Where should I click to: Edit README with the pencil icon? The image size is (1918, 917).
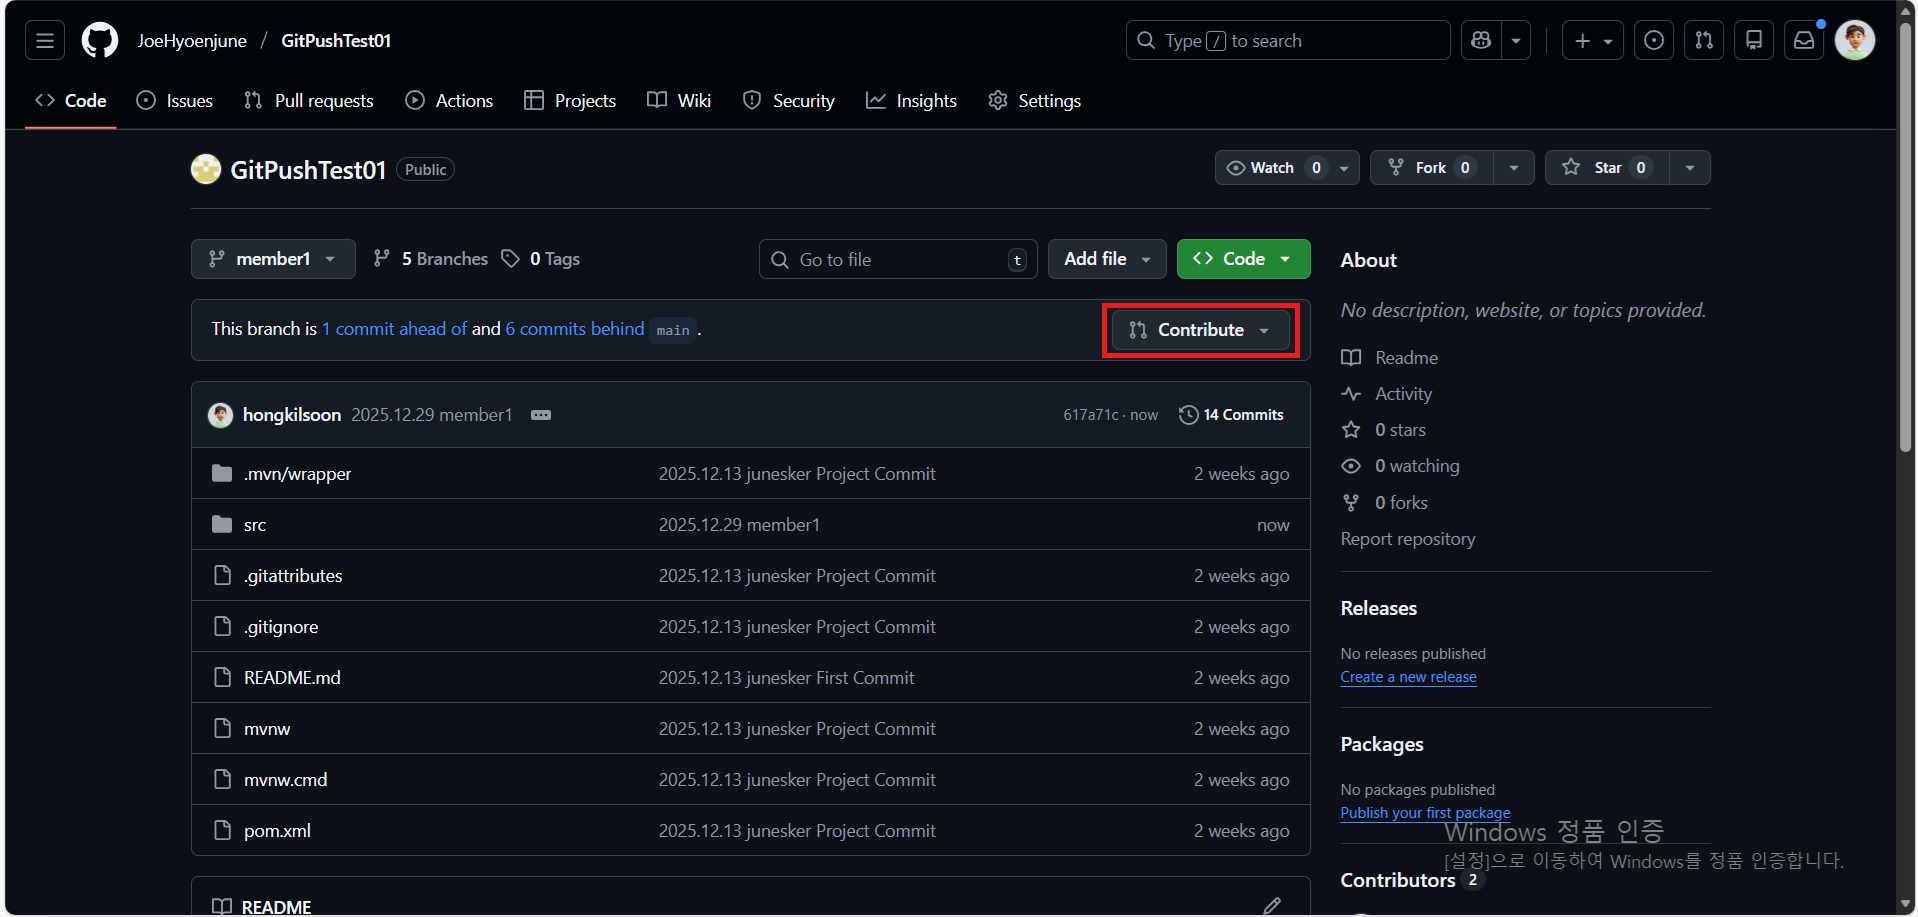pos(1272,906)
